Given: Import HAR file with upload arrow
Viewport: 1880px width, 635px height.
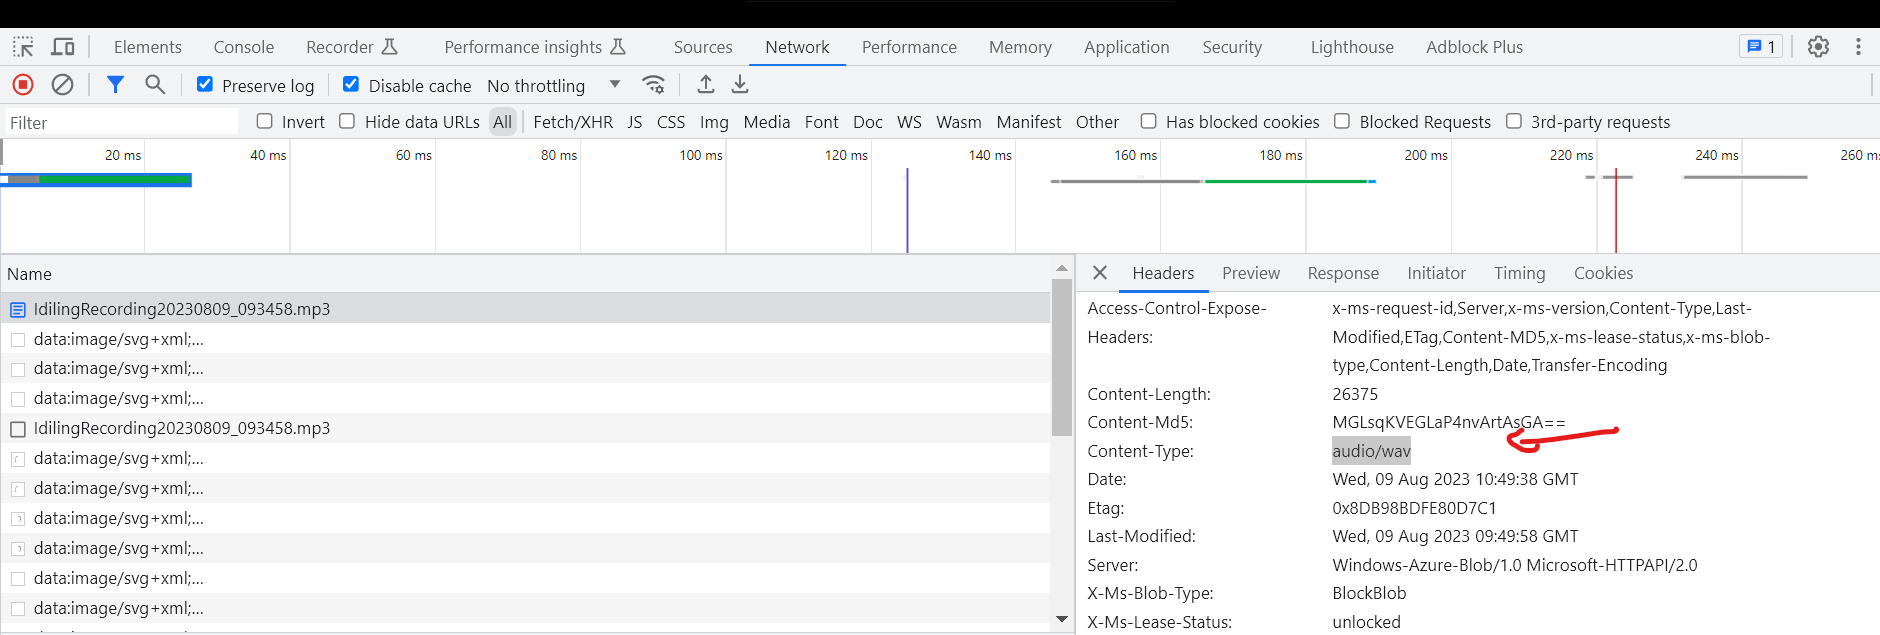Looking at the screenshot, I should point(706,85).
